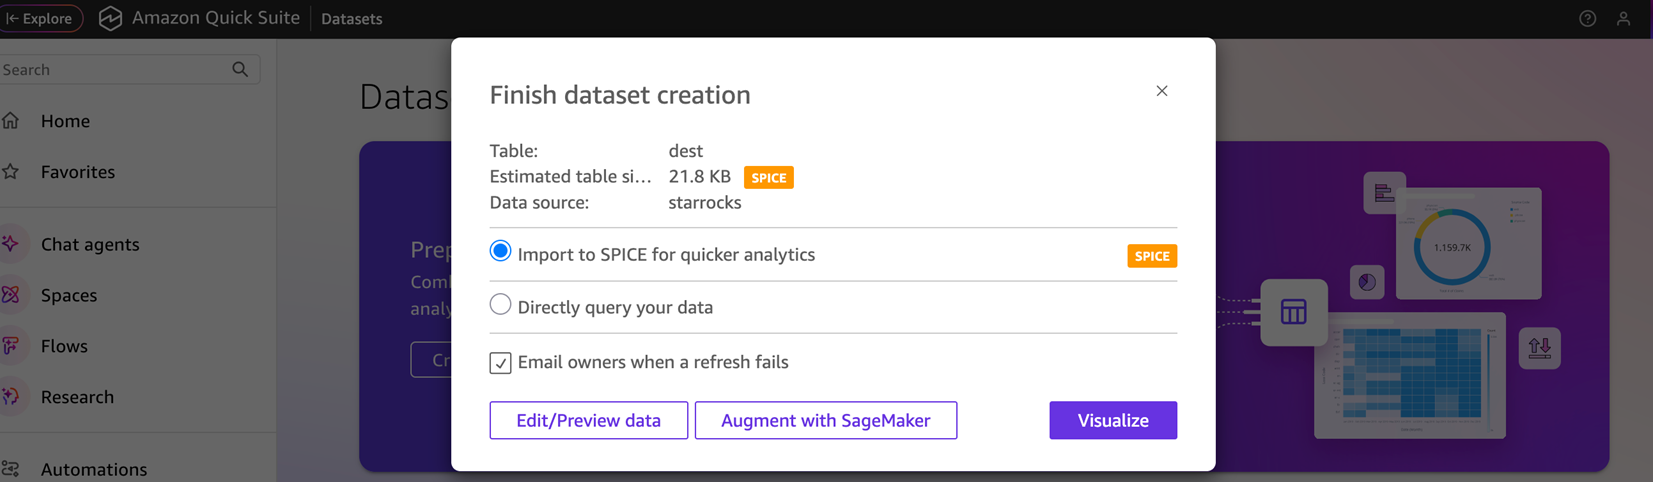Select Import to SPICE radio option
The width and height of the screenshot is (1653, 482).
point(500,252)
